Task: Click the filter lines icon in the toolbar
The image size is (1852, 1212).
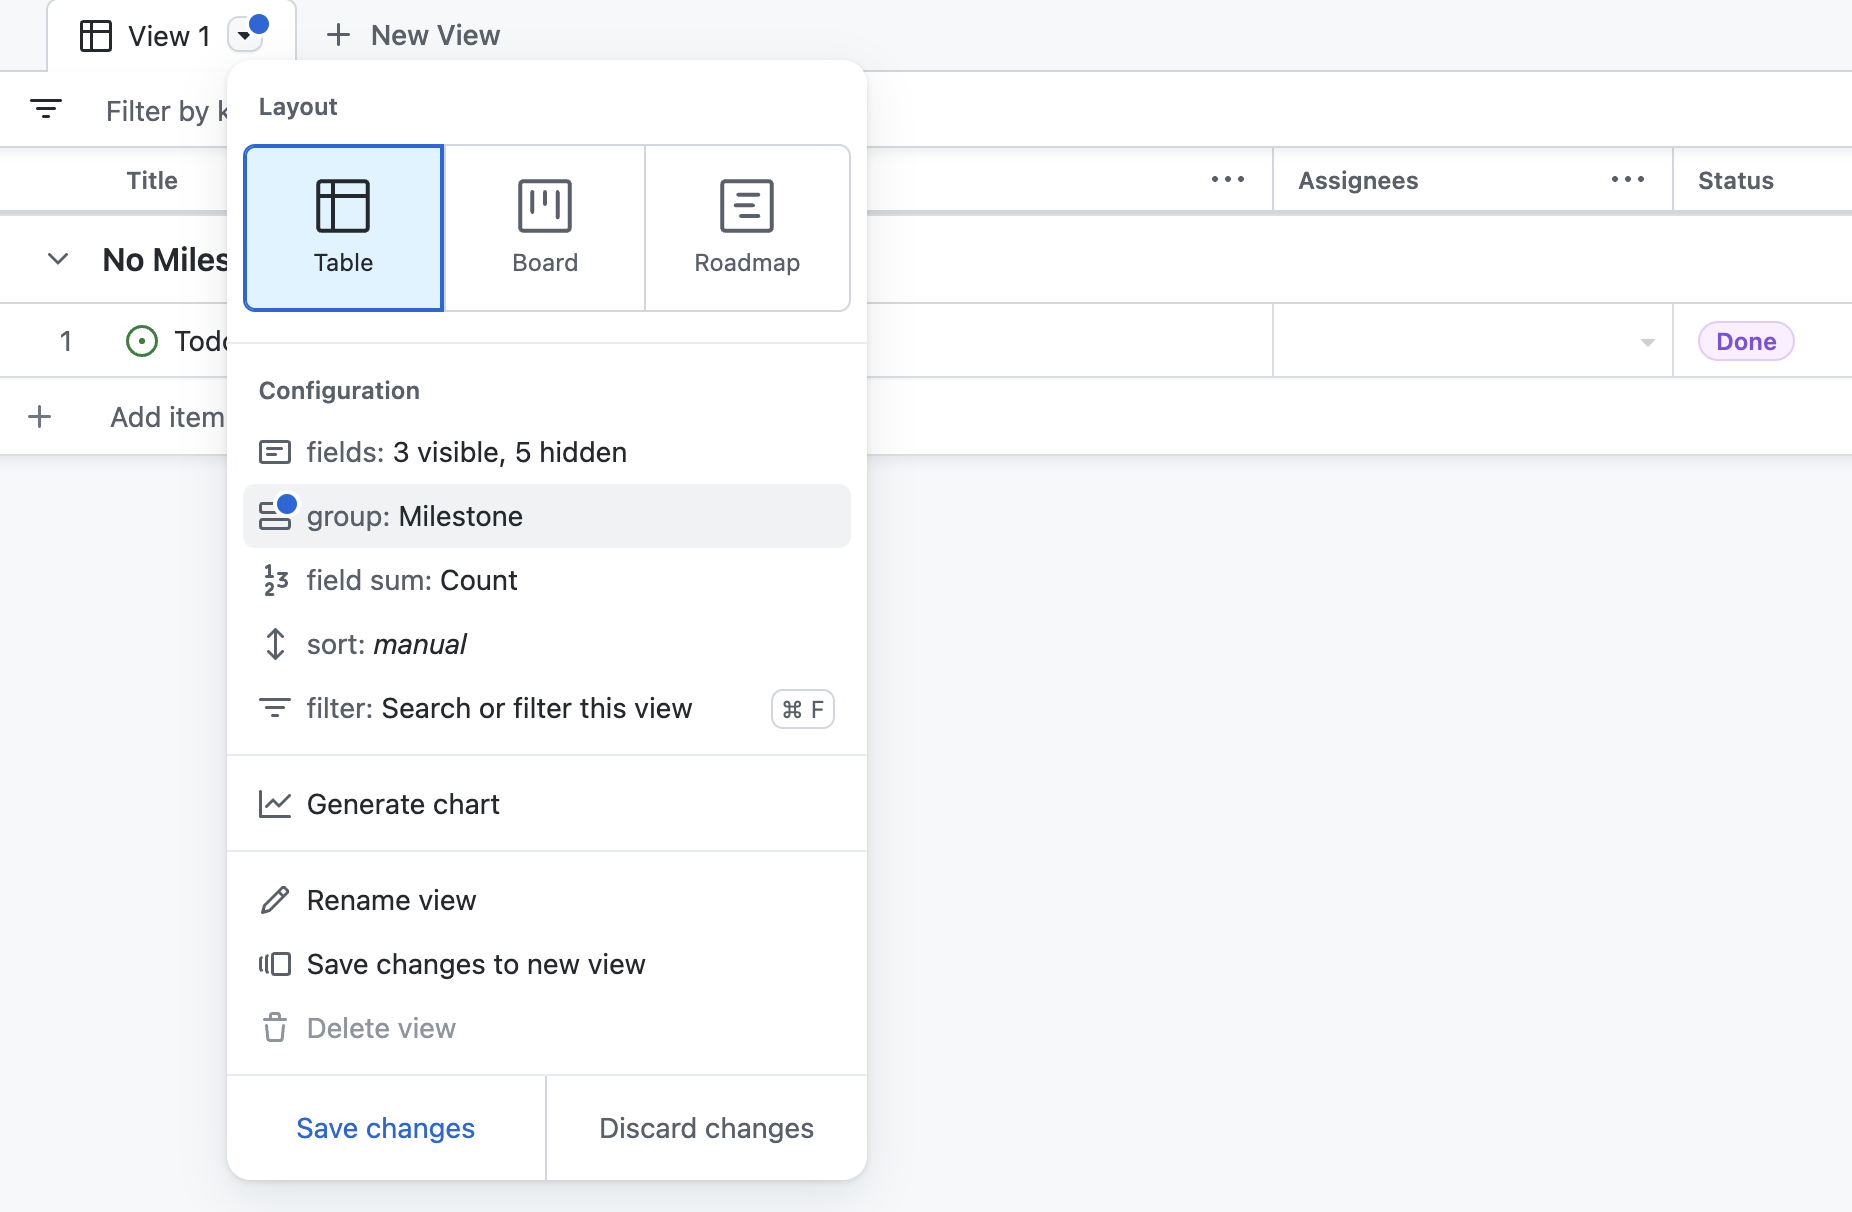Action: (46, 109)
